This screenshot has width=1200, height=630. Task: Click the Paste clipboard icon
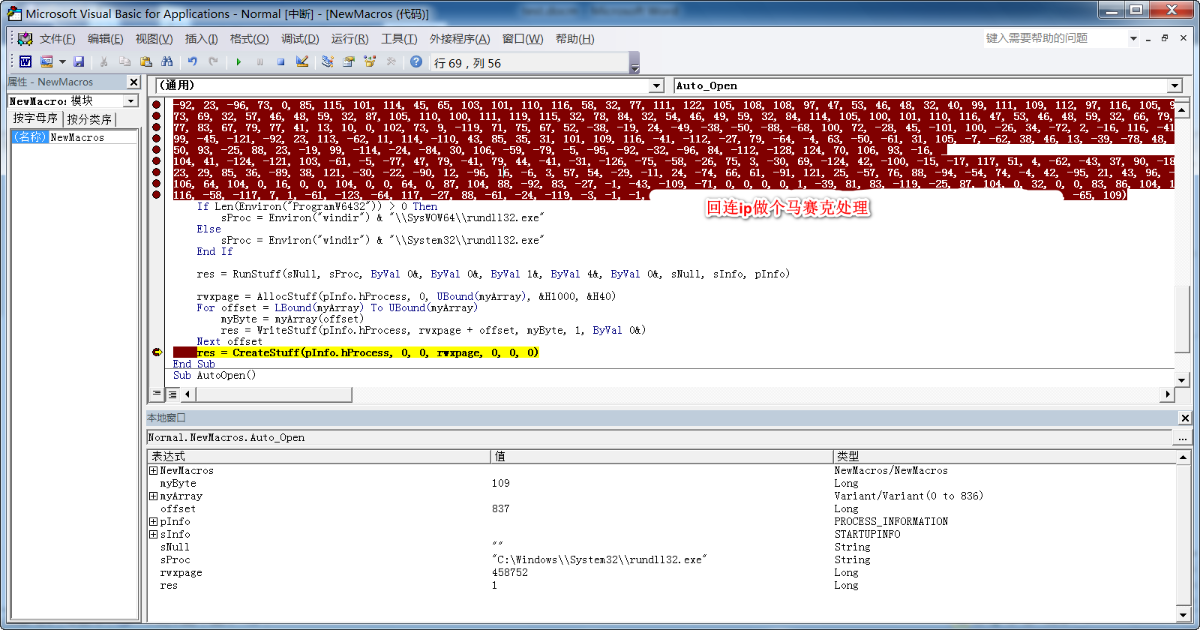144,62
